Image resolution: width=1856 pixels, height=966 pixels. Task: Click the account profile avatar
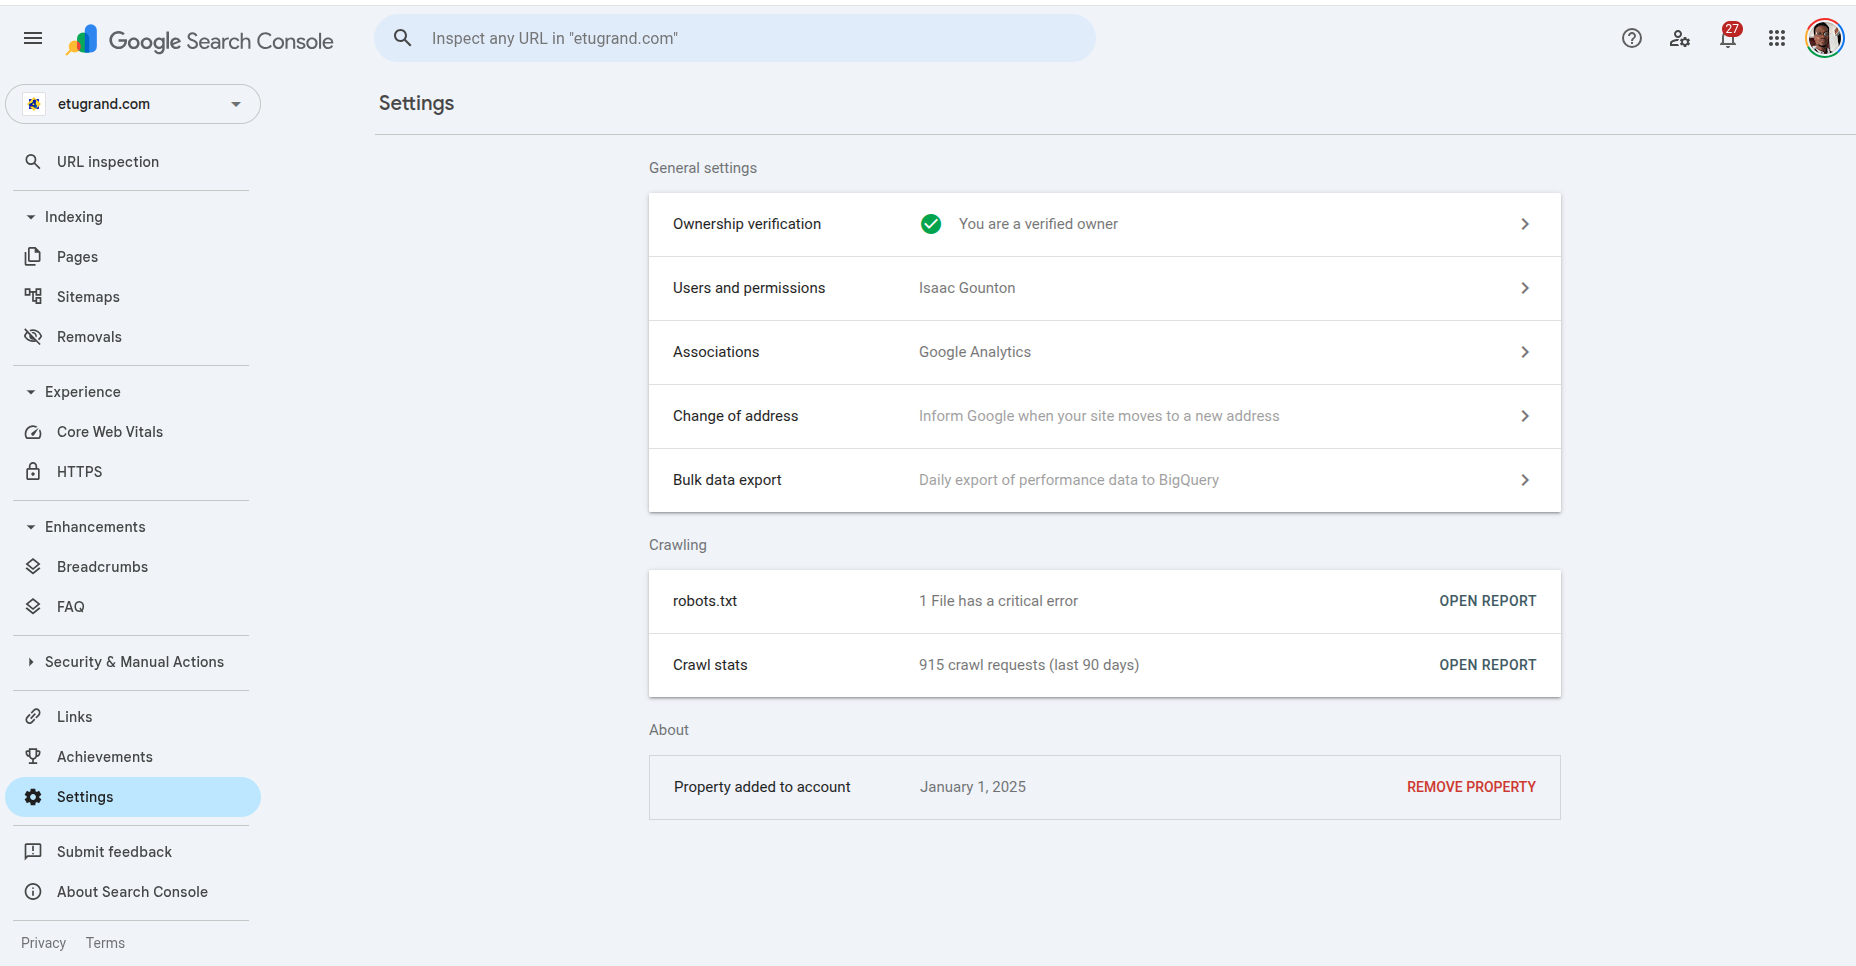coord(1824,39)
